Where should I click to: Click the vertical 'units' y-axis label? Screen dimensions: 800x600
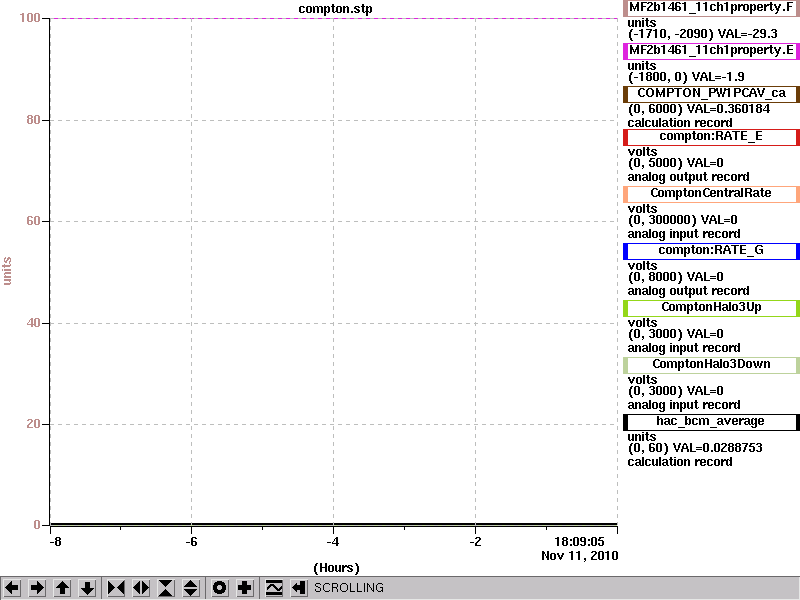[7, 271]
